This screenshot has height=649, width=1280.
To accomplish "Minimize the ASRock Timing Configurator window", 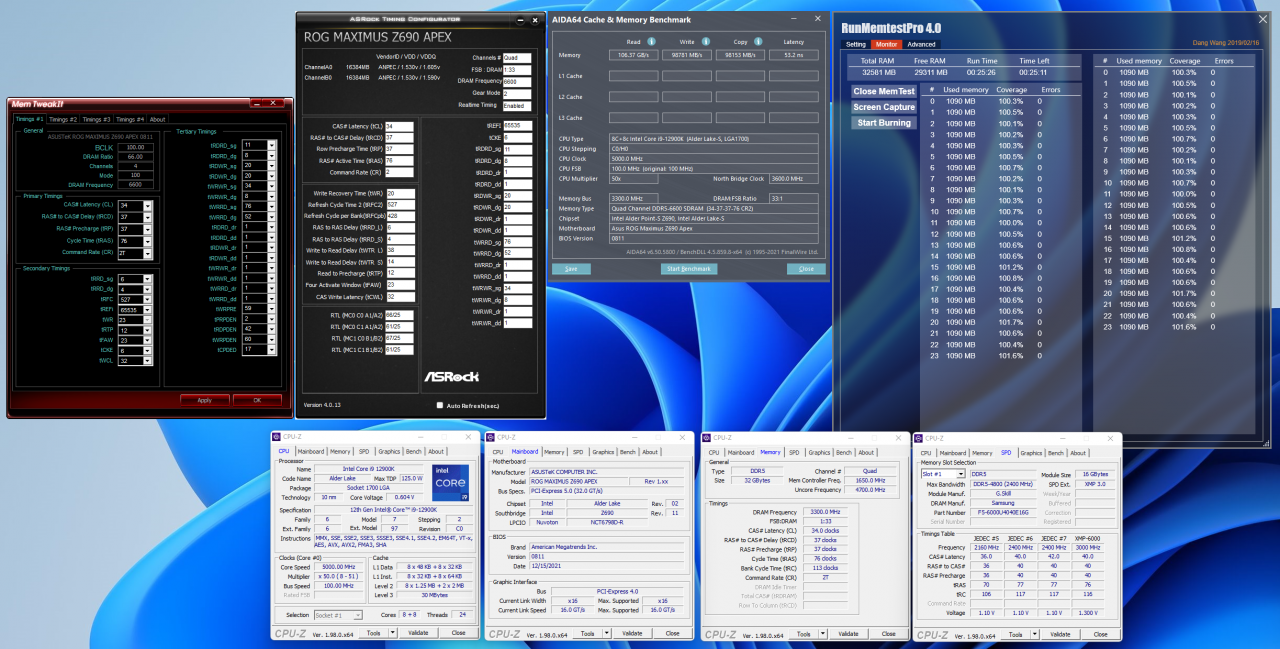I will click(518, 19).
